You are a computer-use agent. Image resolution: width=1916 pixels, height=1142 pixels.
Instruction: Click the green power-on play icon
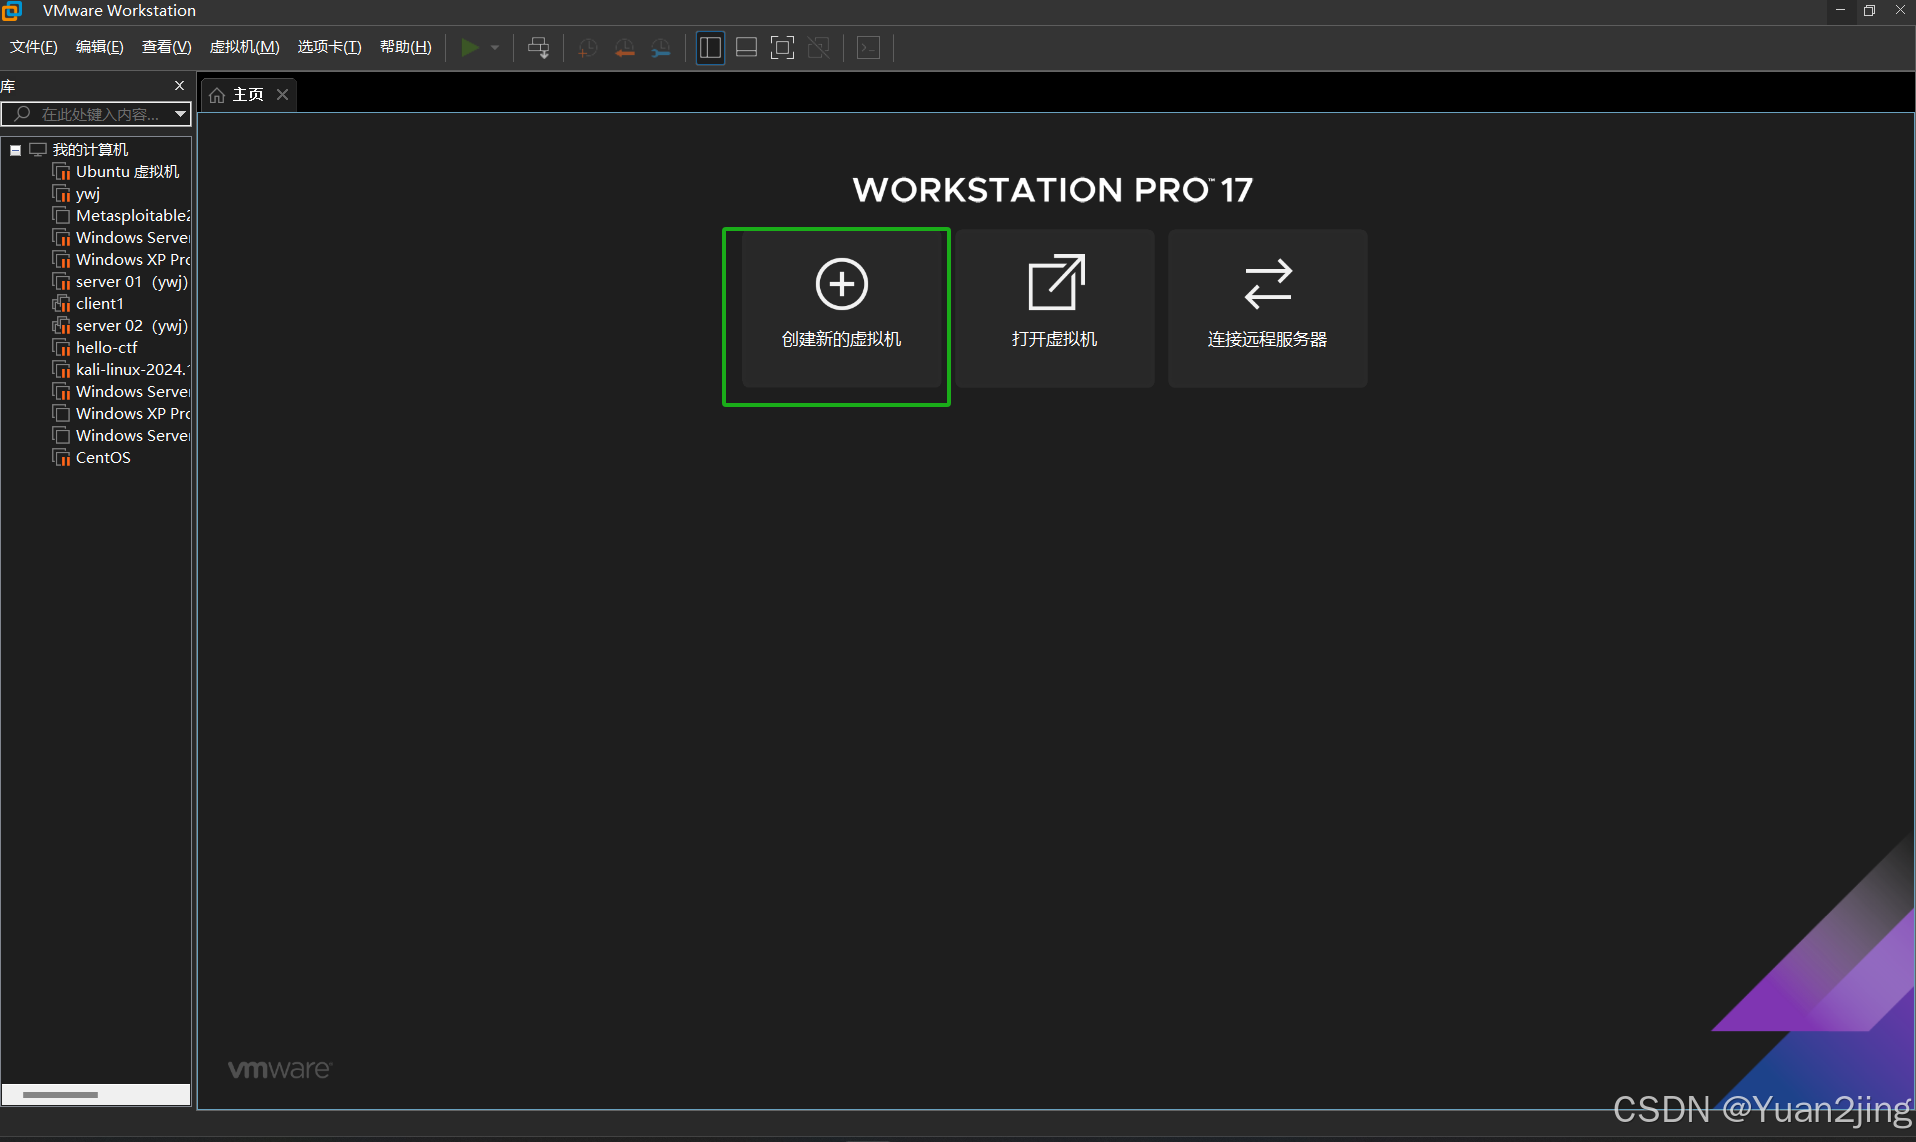(x=469, y=47)
